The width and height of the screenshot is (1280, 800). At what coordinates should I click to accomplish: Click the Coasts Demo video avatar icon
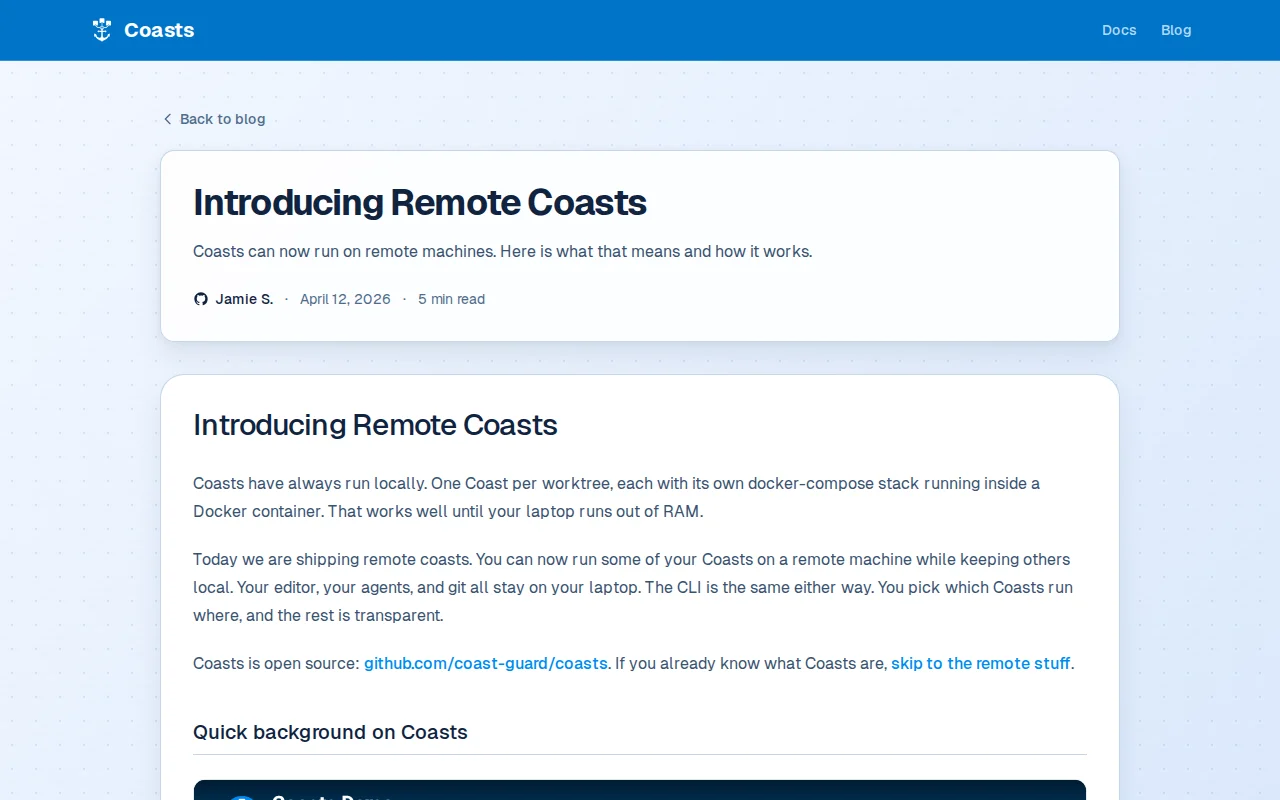tap(242, 796)
